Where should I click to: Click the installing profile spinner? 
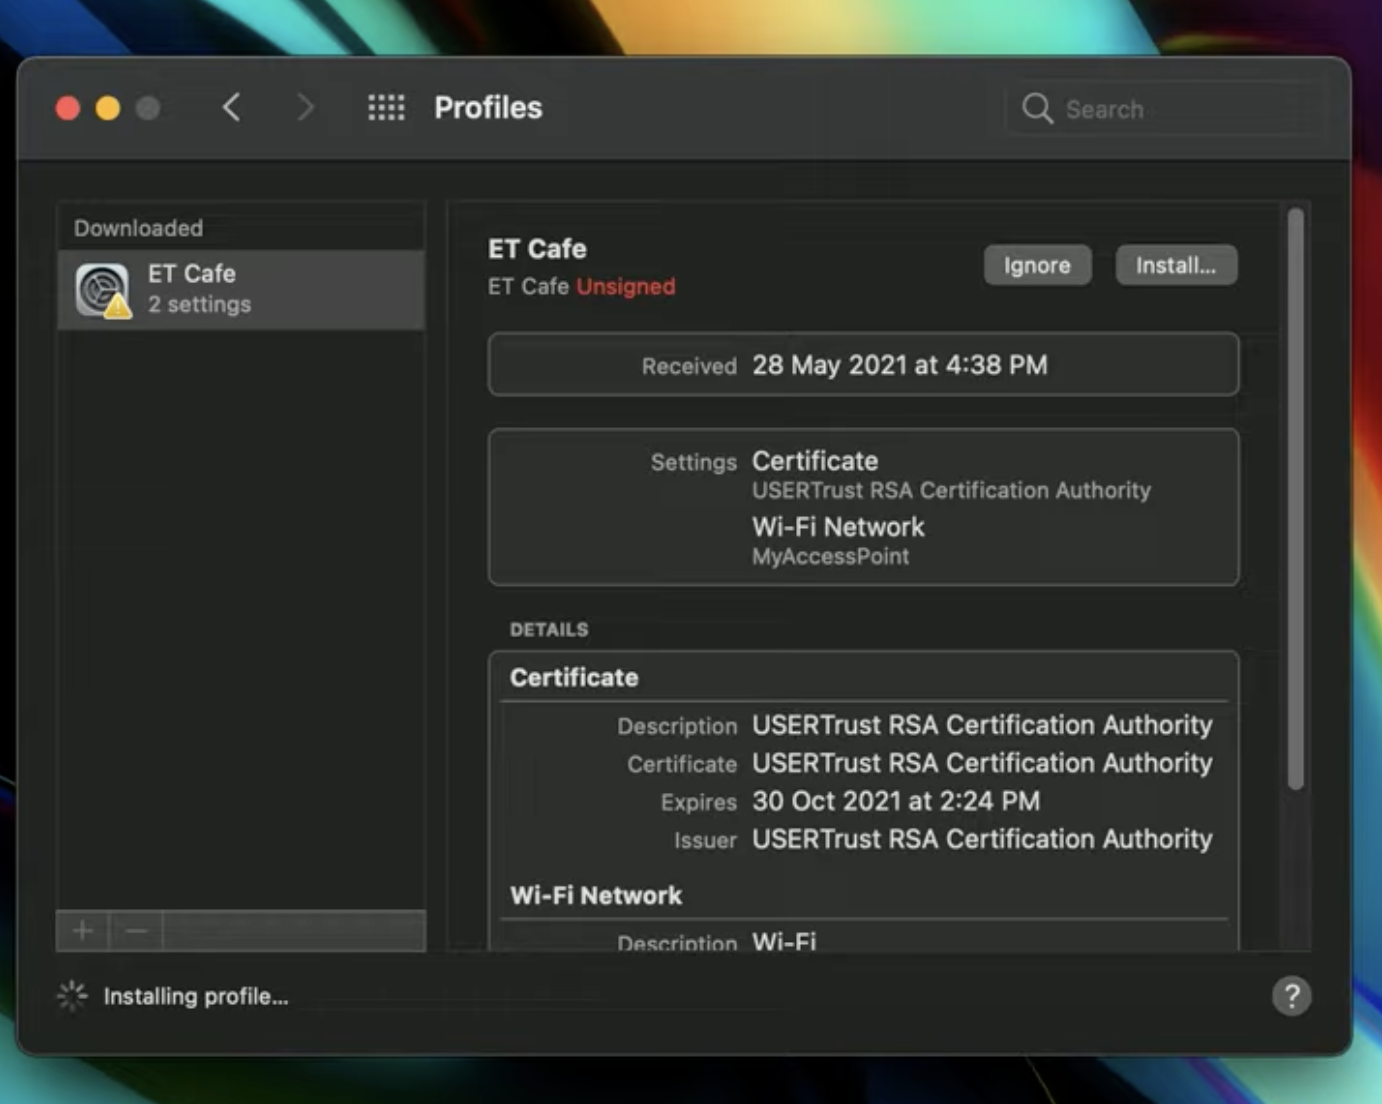(72, 996)
